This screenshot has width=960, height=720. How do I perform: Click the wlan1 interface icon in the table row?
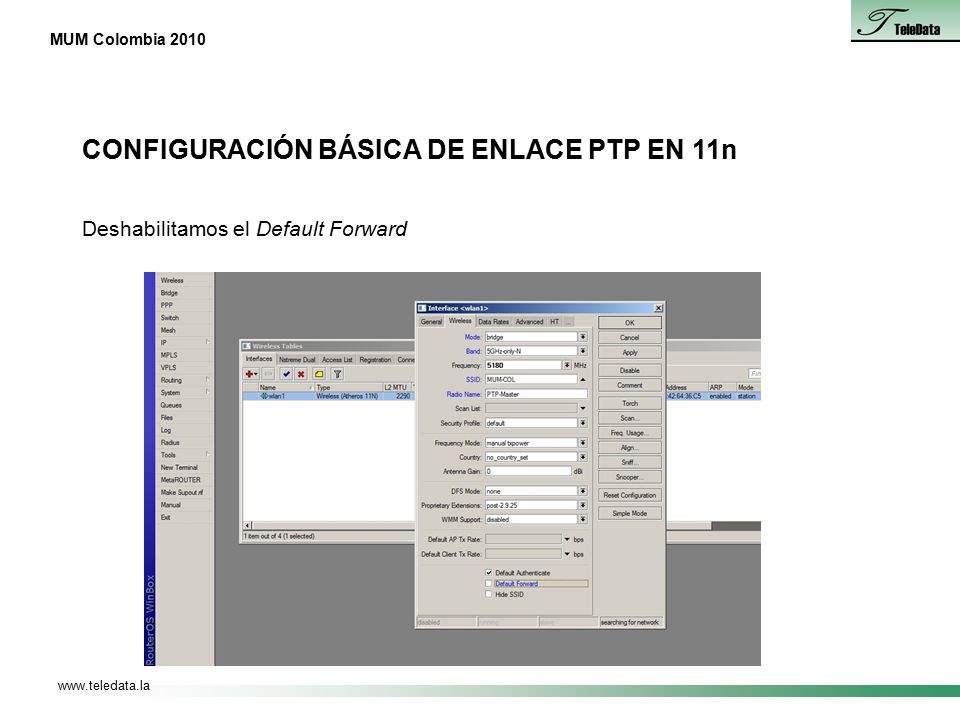(264, 396)
